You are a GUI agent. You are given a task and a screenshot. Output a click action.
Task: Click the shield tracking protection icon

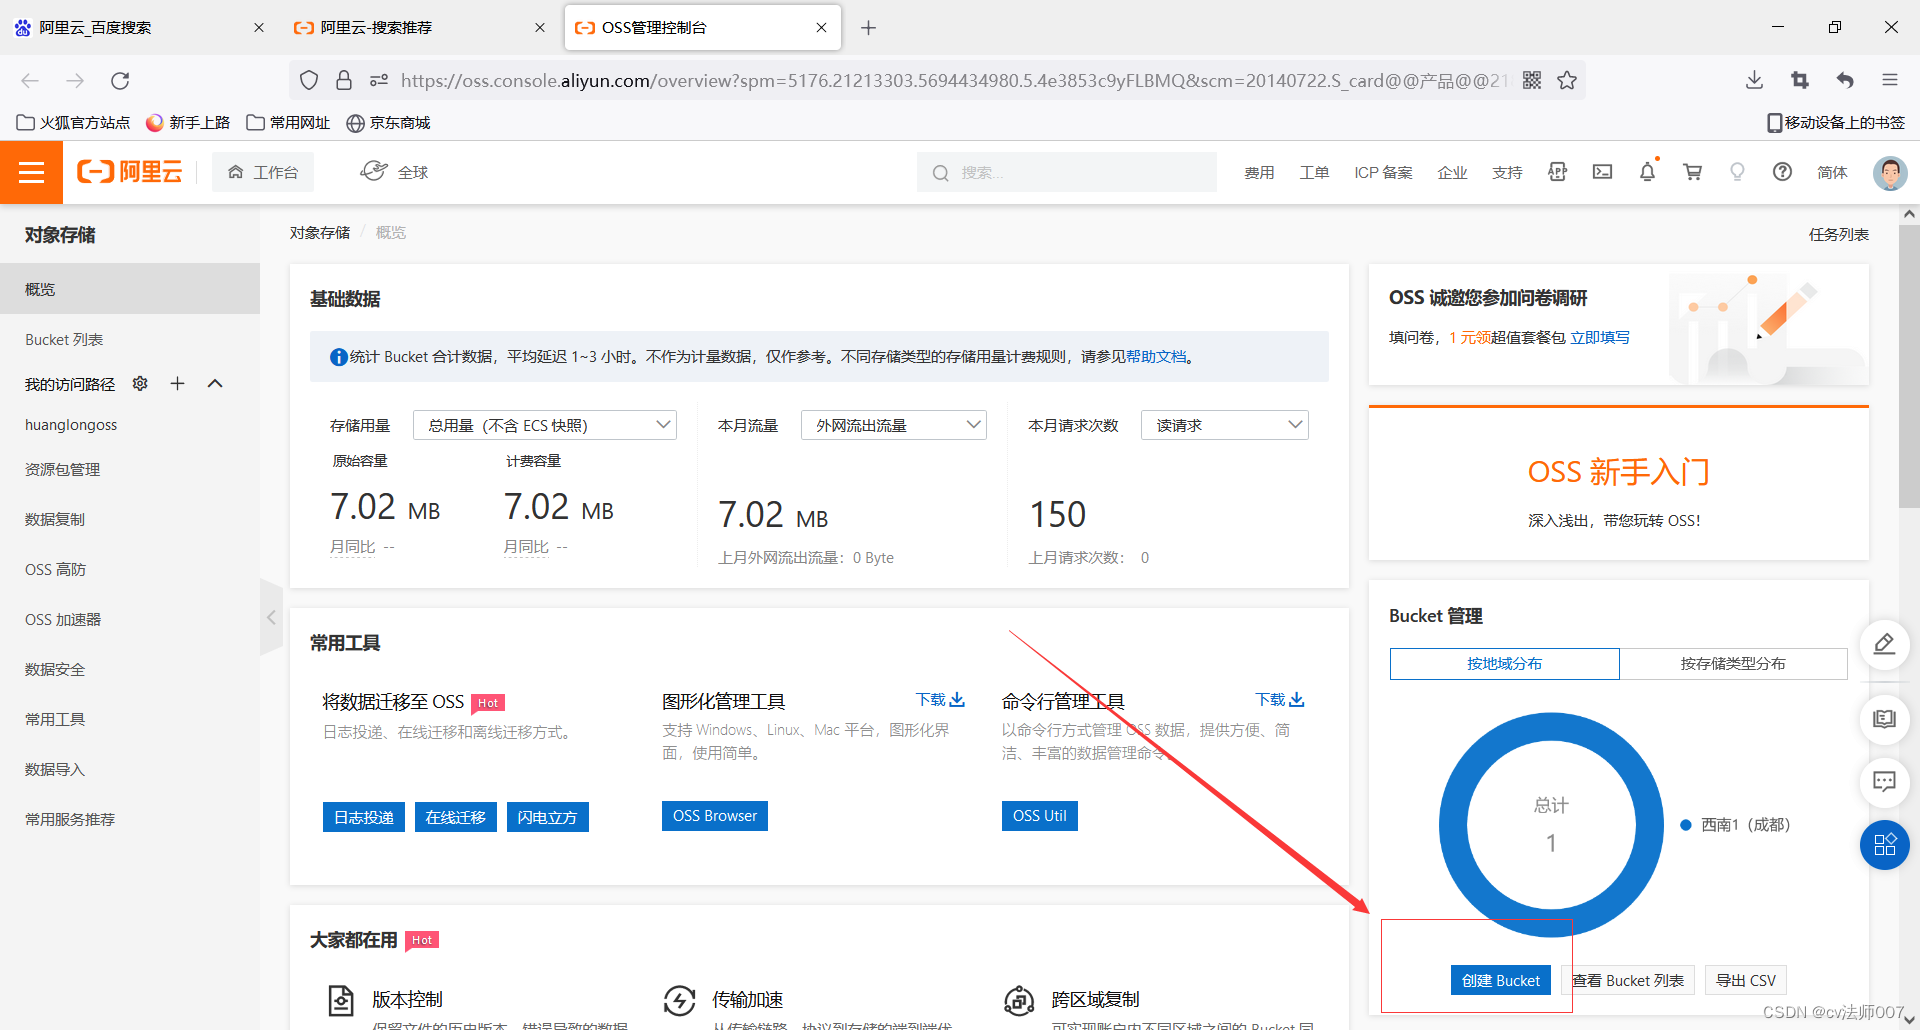point(309,80)
